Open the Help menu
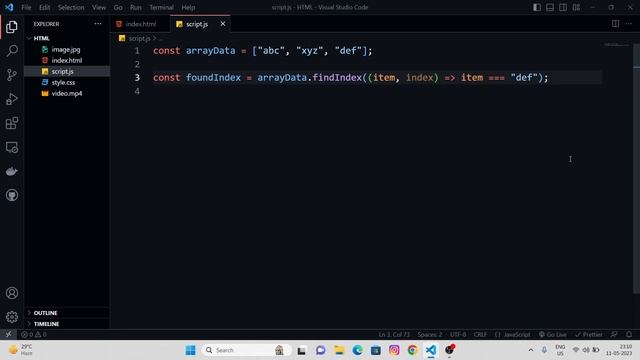This screenshot has width=640, height=360. (188, 7)
